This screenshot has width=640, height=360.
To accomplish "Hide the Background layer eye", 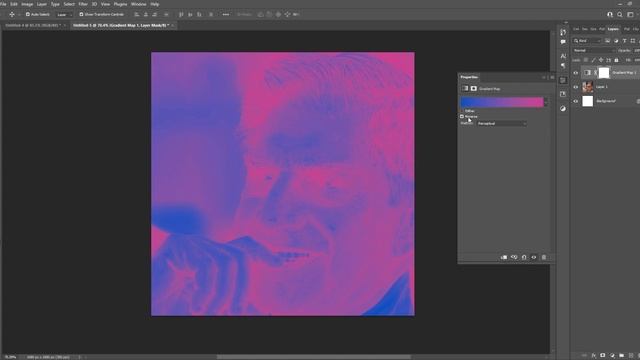I will click(x=576, y=101).
